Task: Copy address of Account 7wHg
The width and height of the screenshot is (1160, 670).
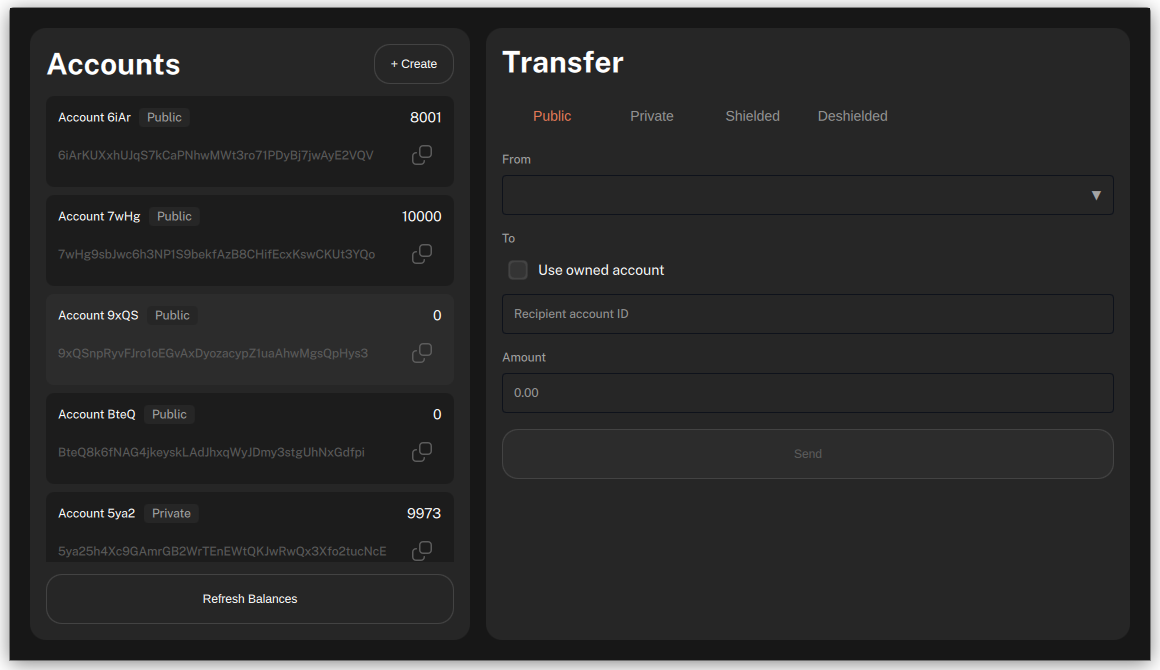Action: (422, 254)
